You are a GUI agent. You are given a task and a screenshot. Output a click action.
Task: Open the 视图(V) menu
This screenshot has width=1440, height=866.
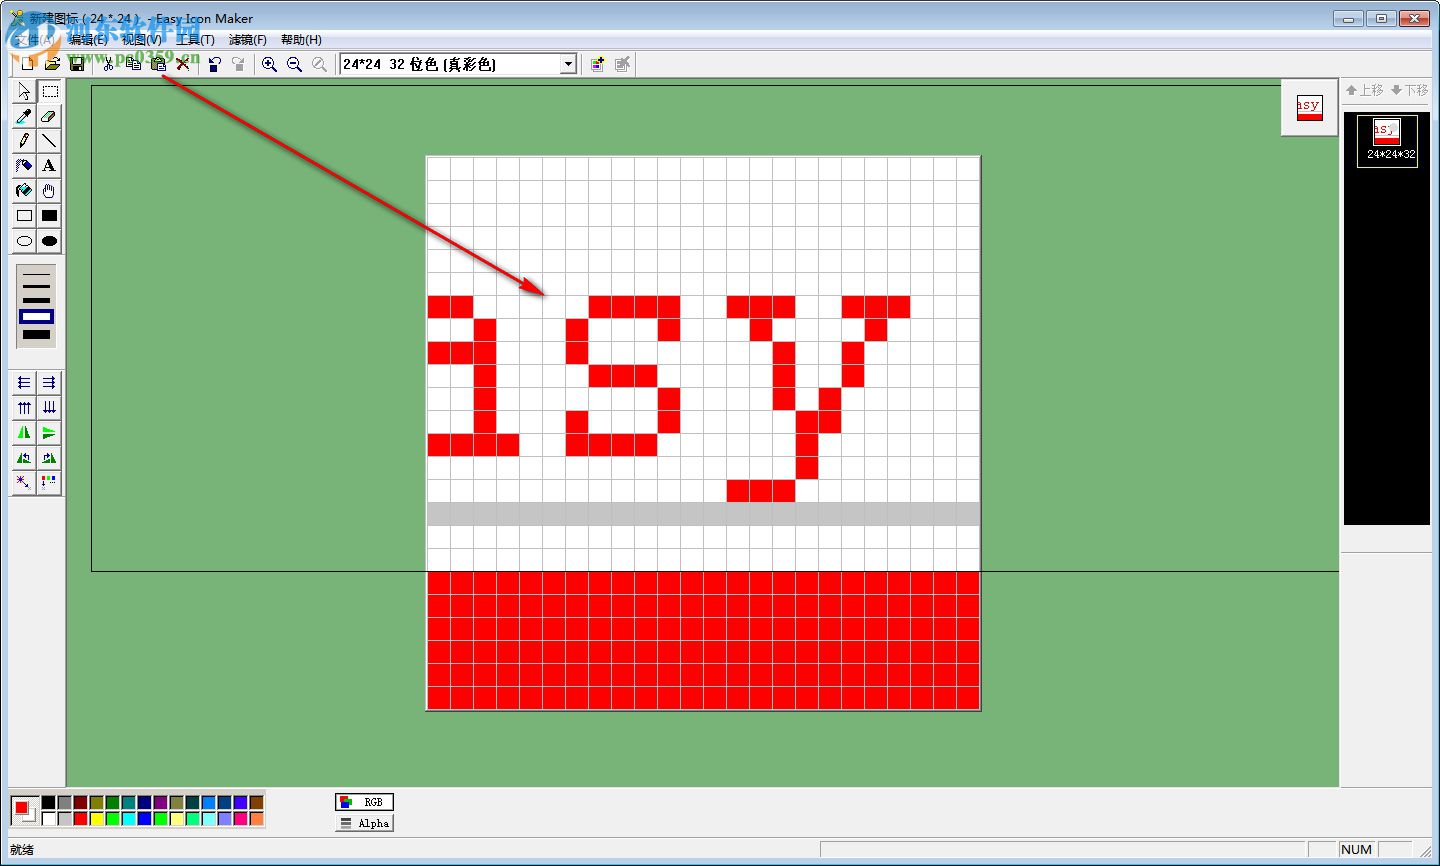click(x=142, y=40)
